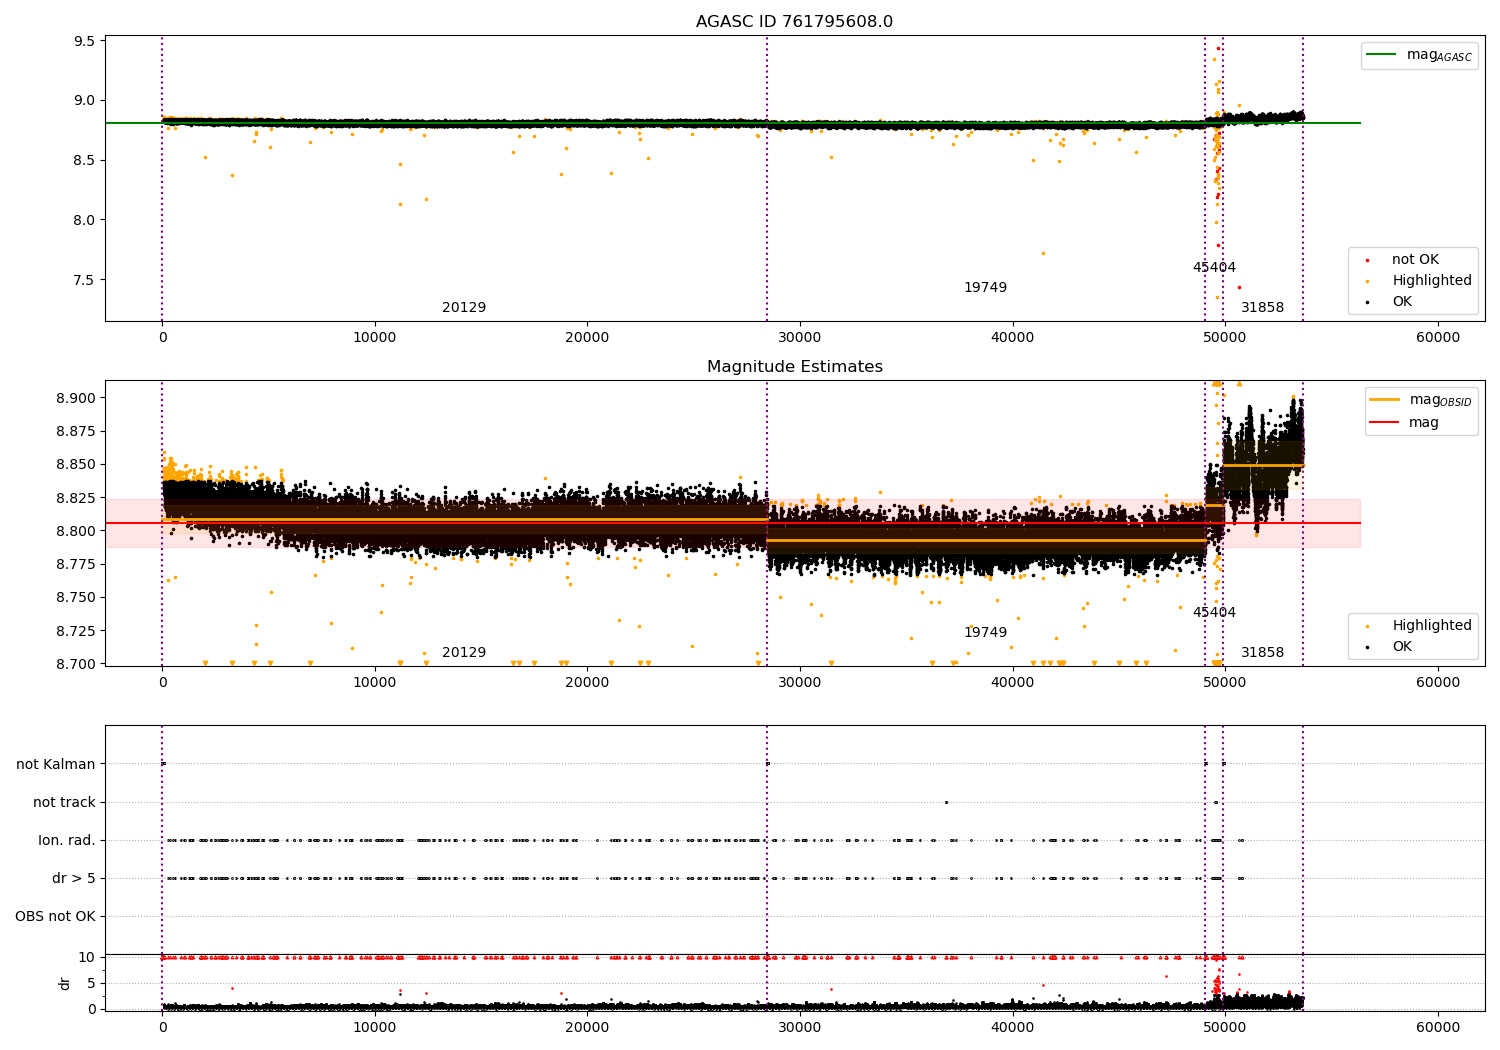Click obsid label 20129 in Magnitude Estimates plot
Viewport: 1500px width, 1050px height.
coord(464,653)
